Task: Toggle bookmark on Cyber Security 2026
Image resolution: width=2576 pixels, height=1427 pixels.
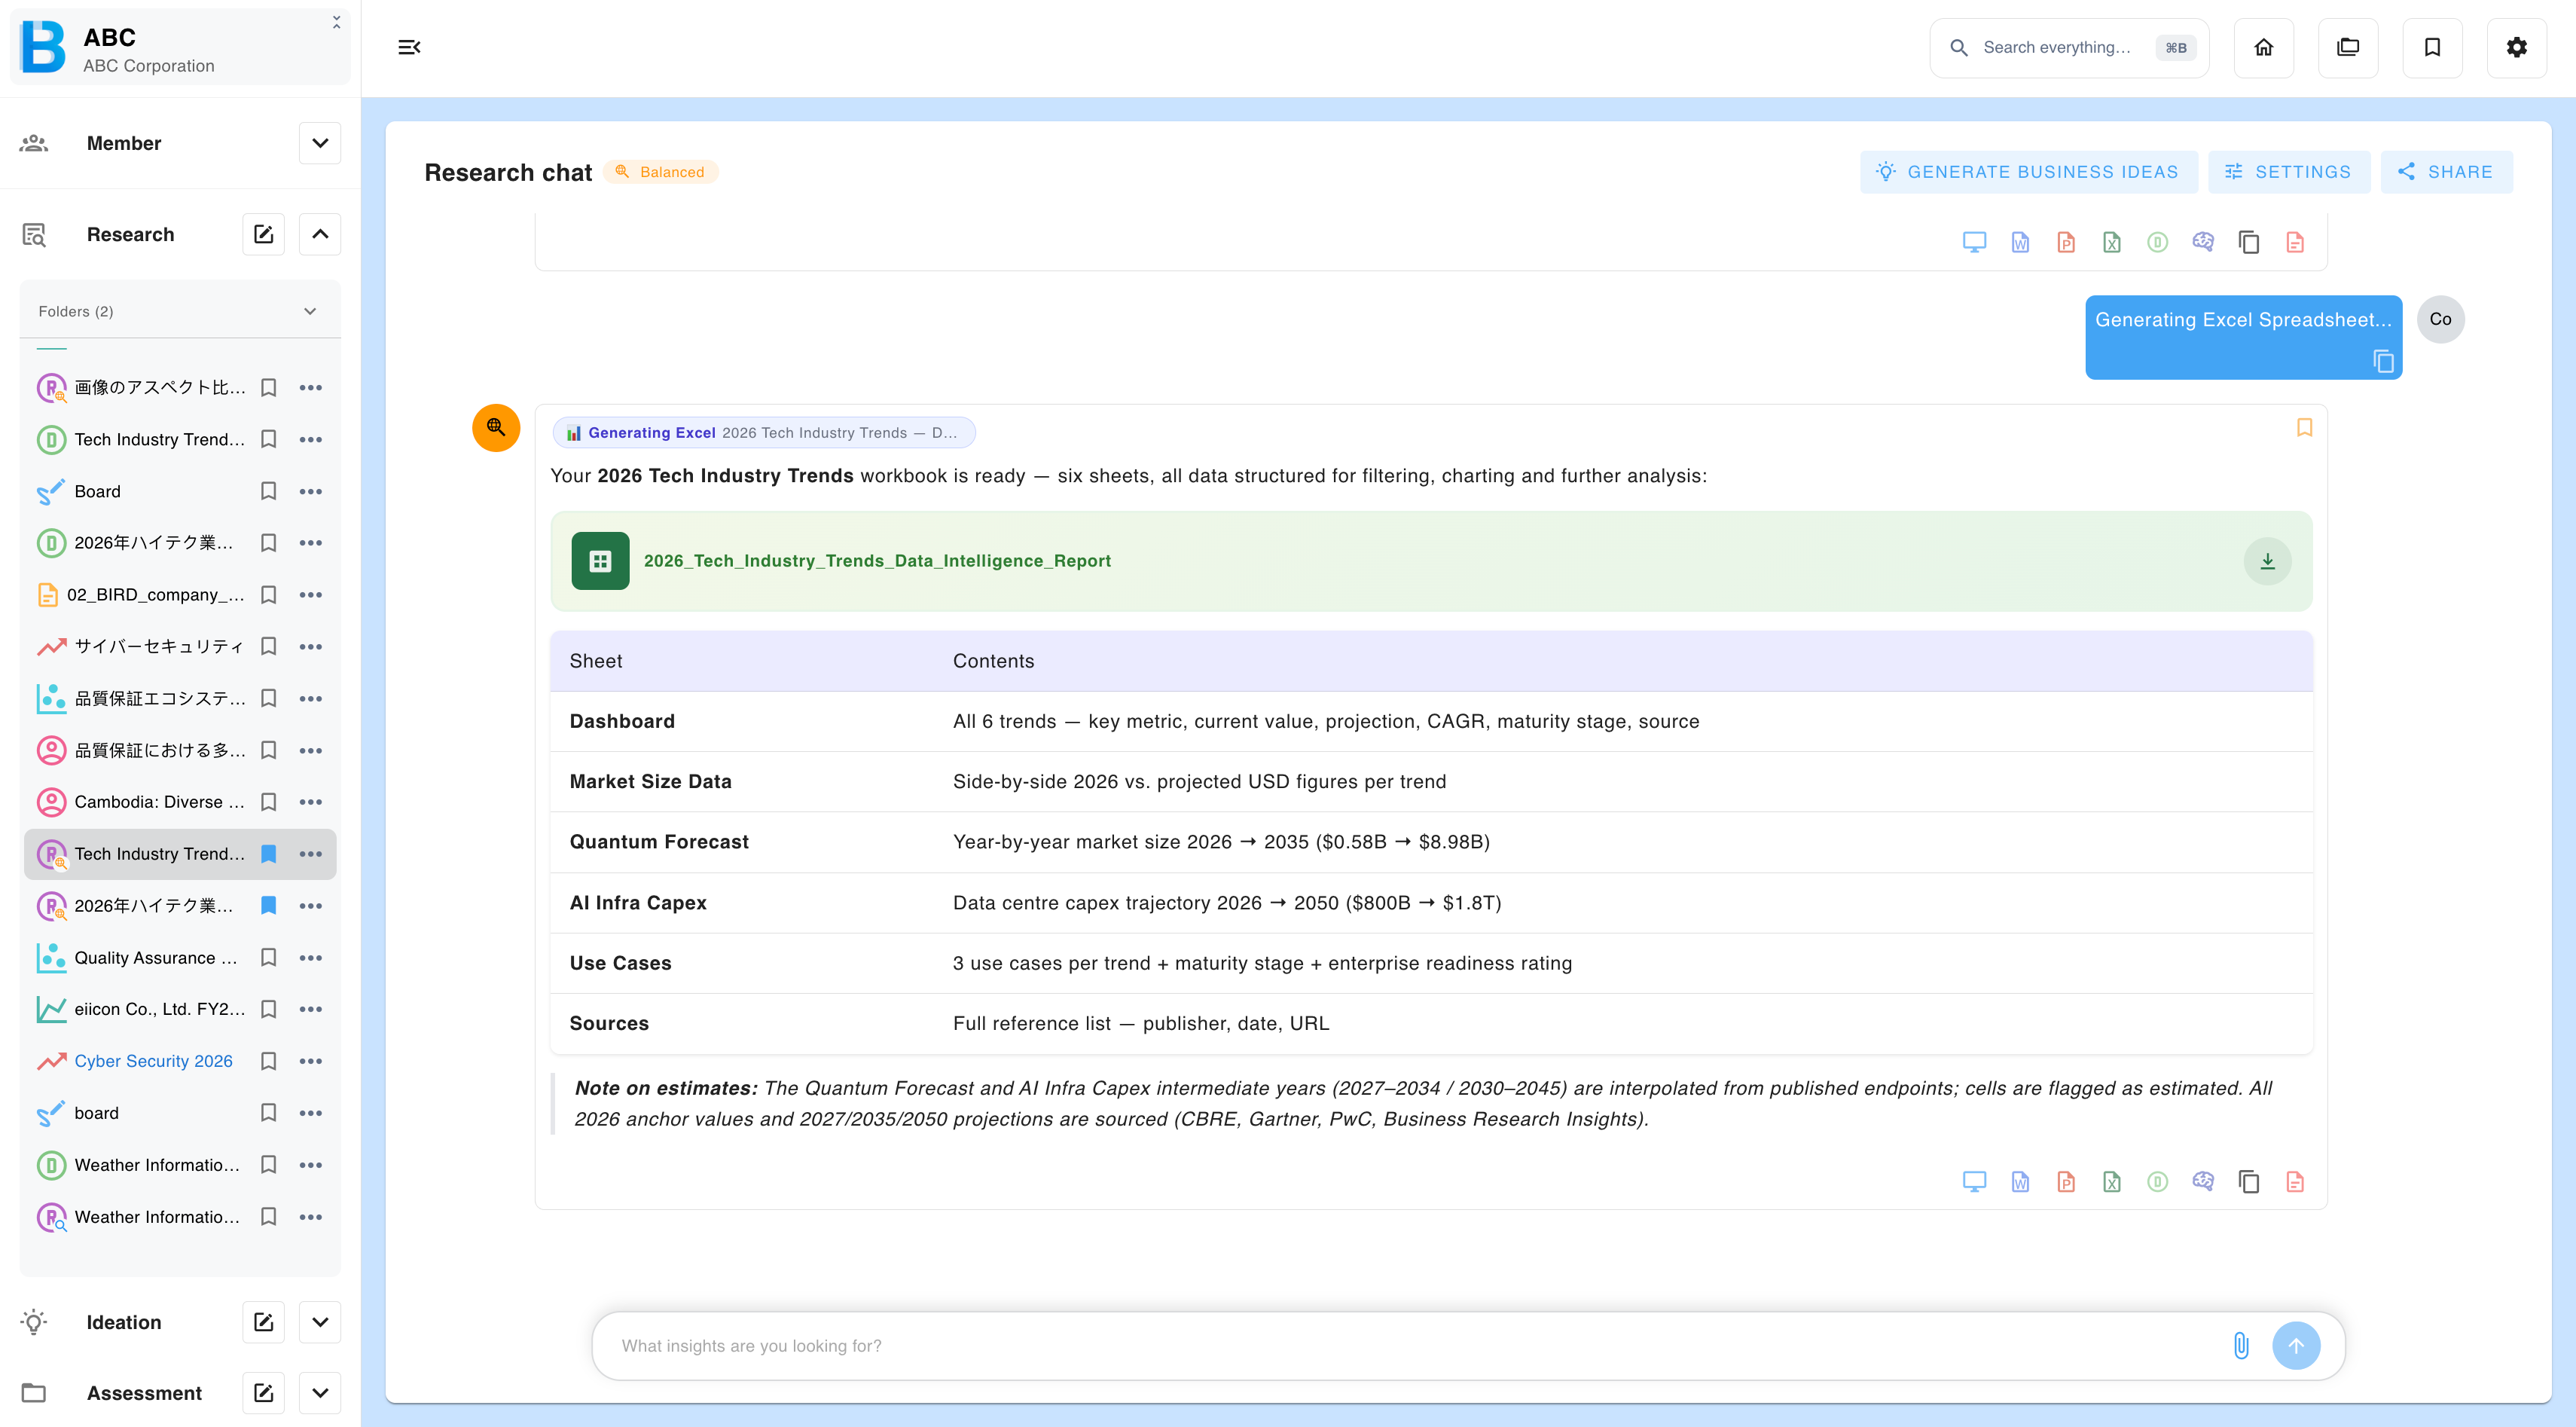Action: click(268, 1061)
